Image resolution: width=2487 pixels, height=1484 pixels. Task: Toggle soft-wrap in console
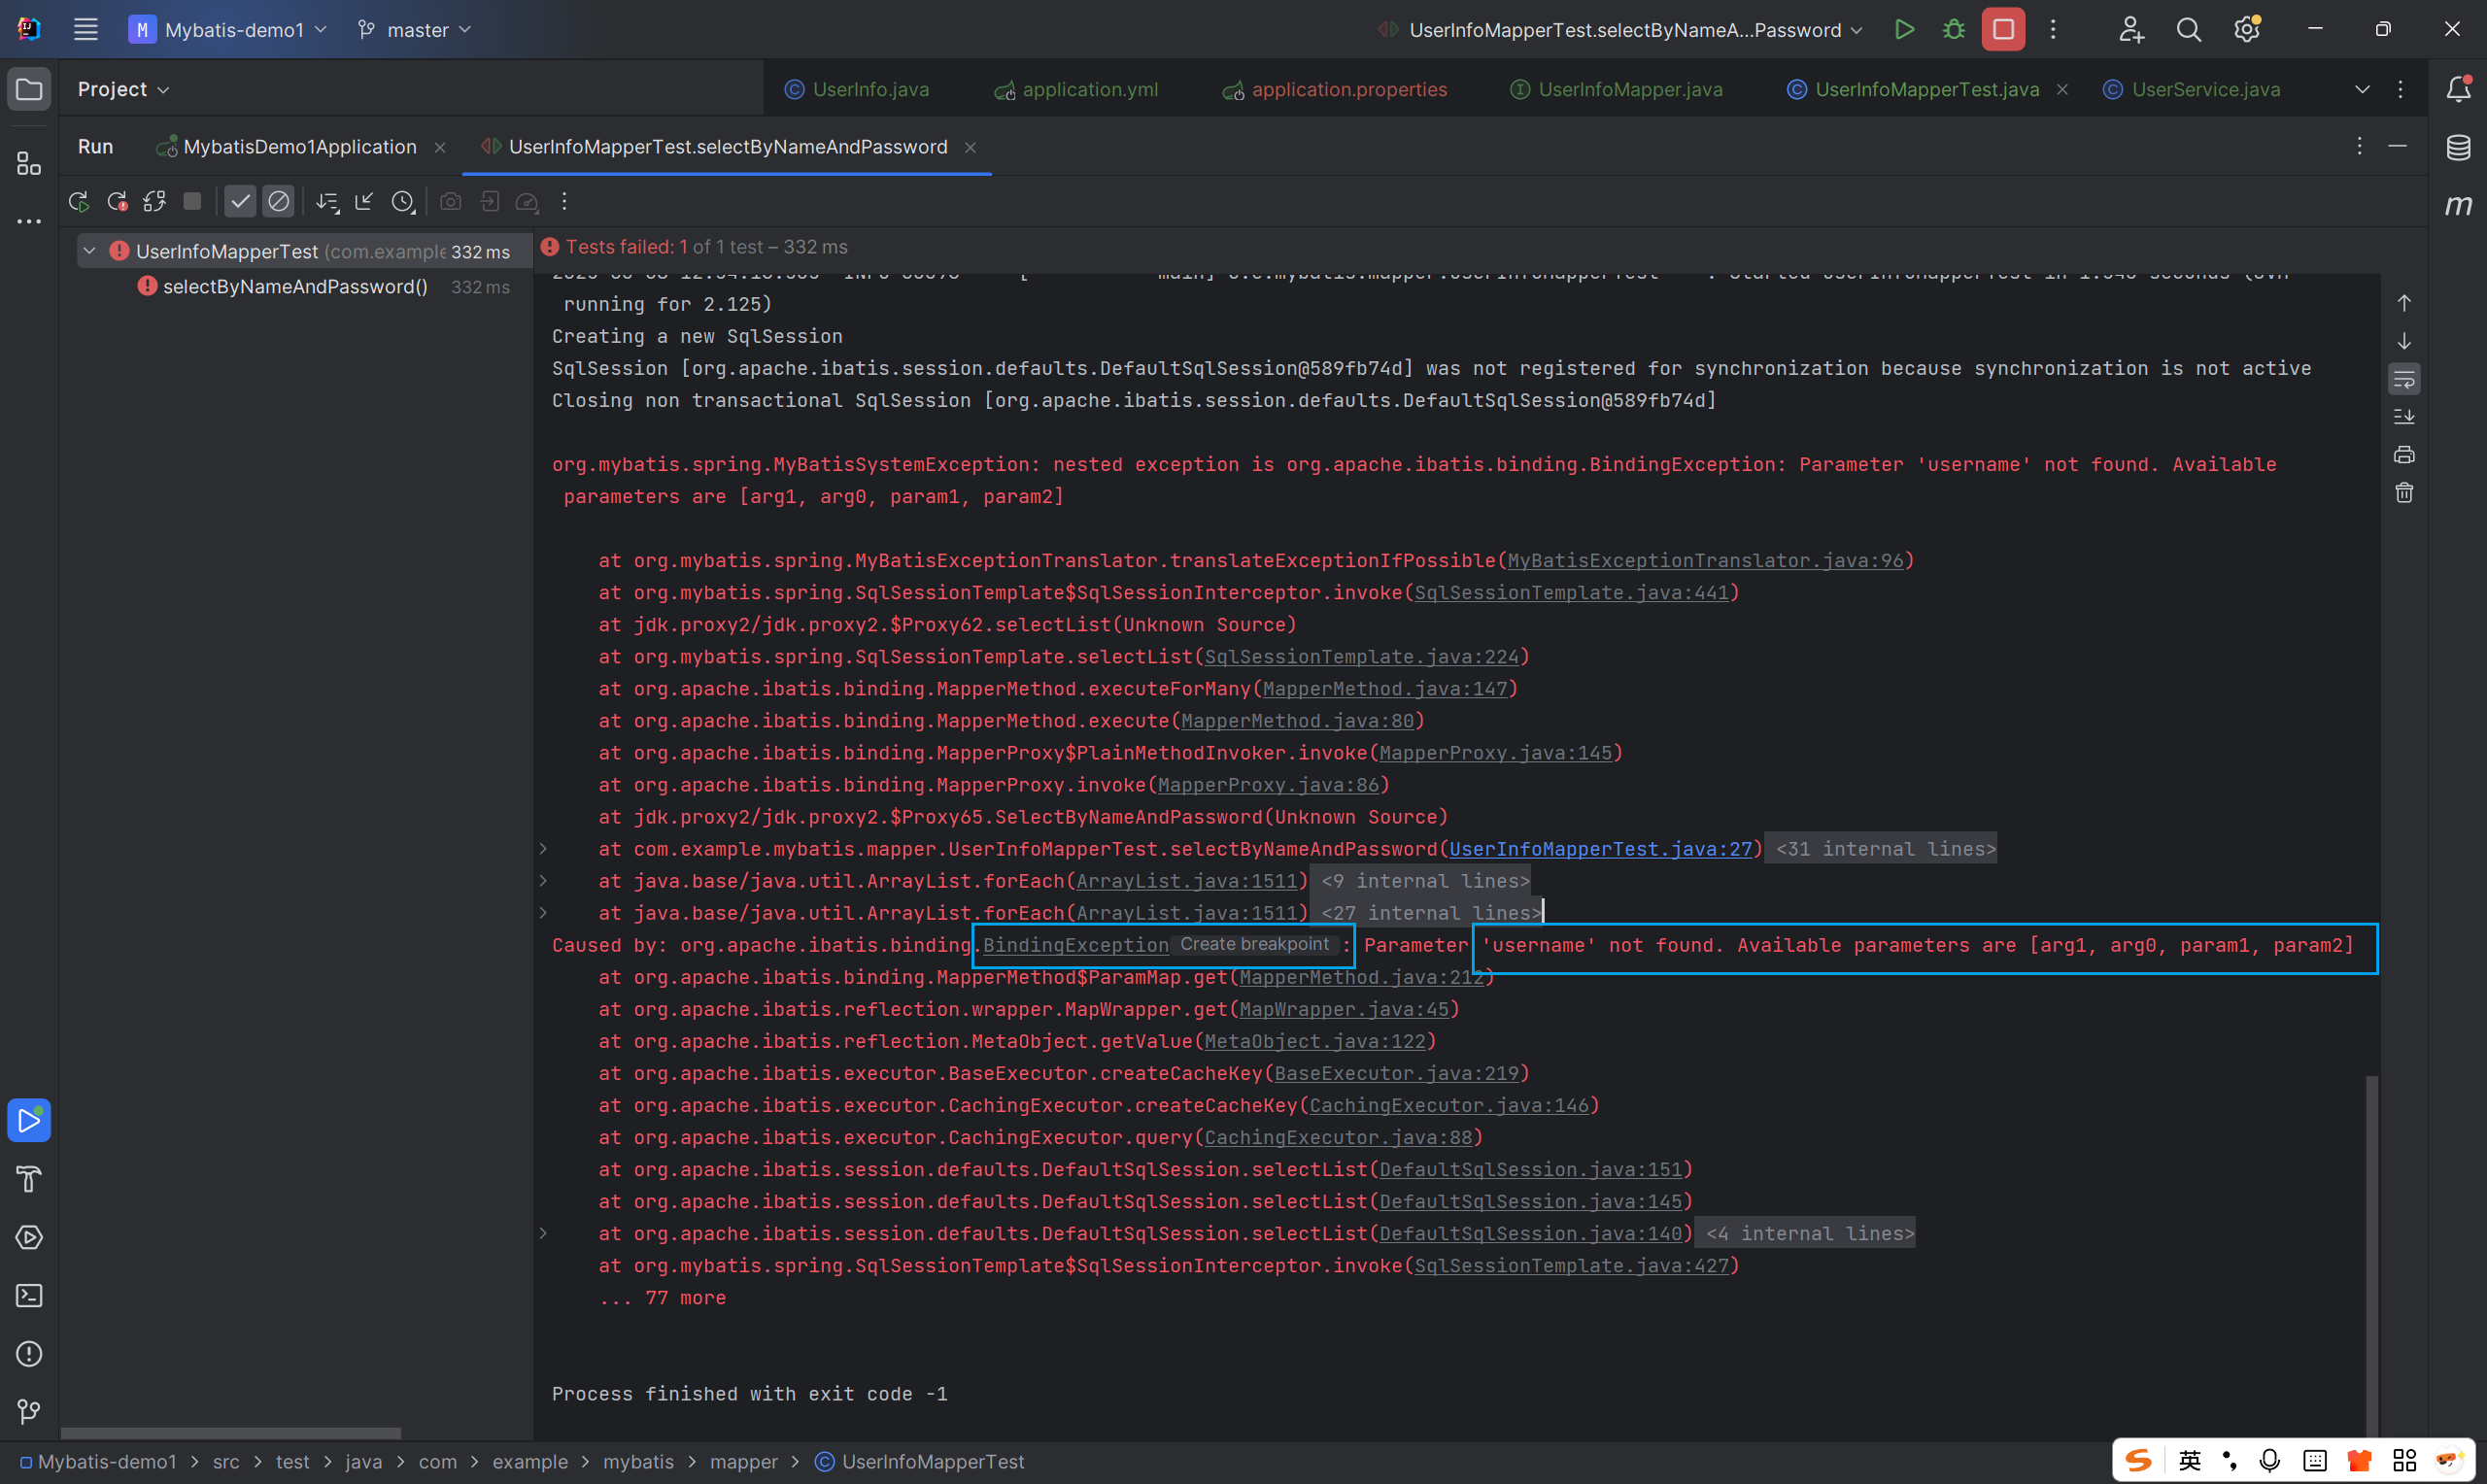2404,379
